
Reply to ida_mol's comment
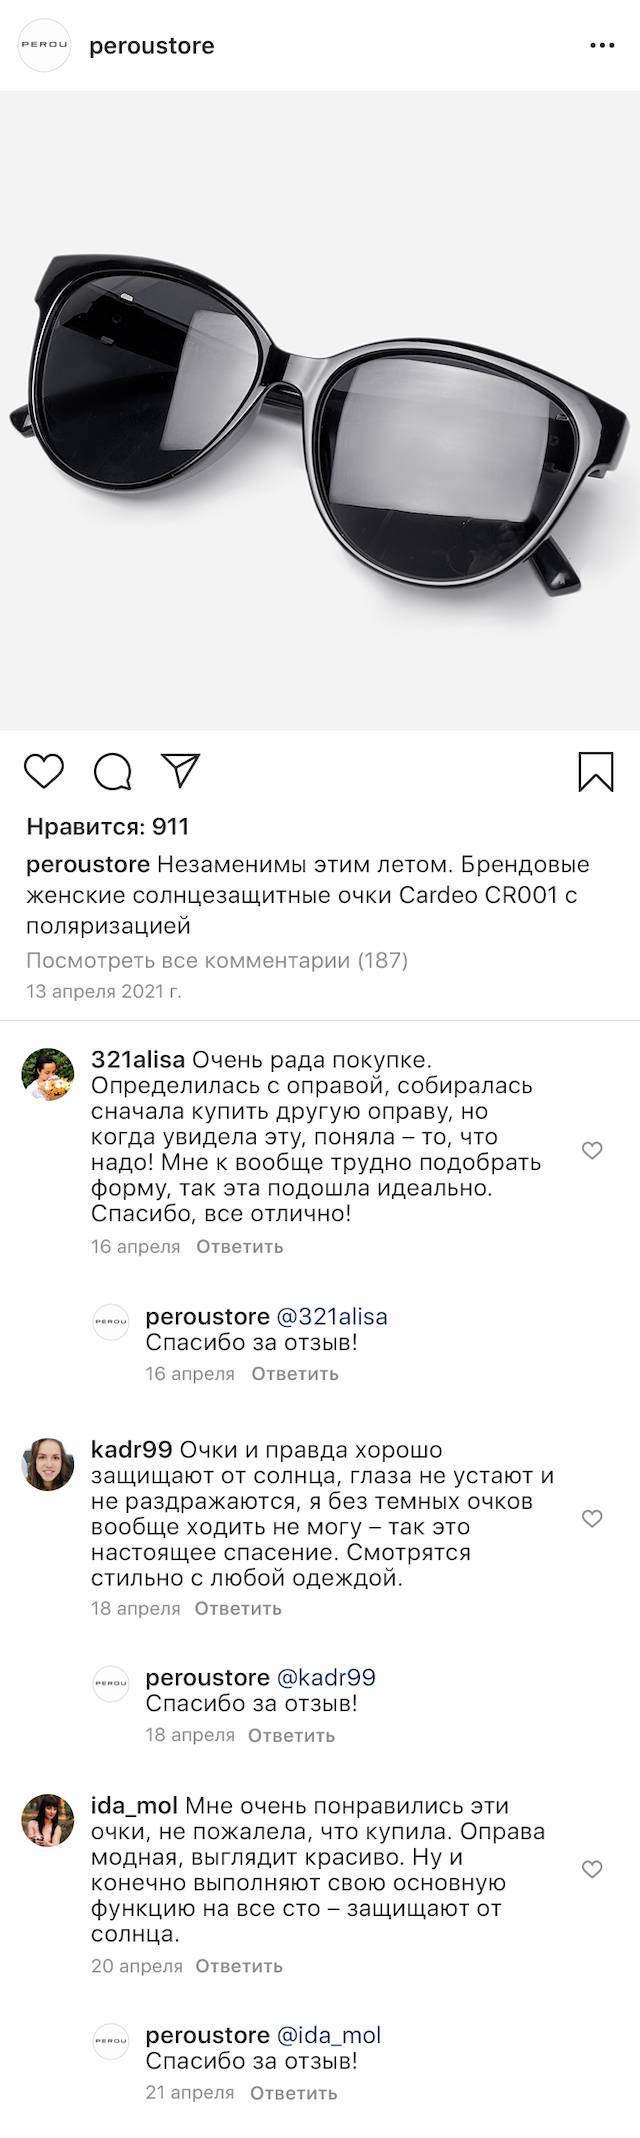[239, 1966]
